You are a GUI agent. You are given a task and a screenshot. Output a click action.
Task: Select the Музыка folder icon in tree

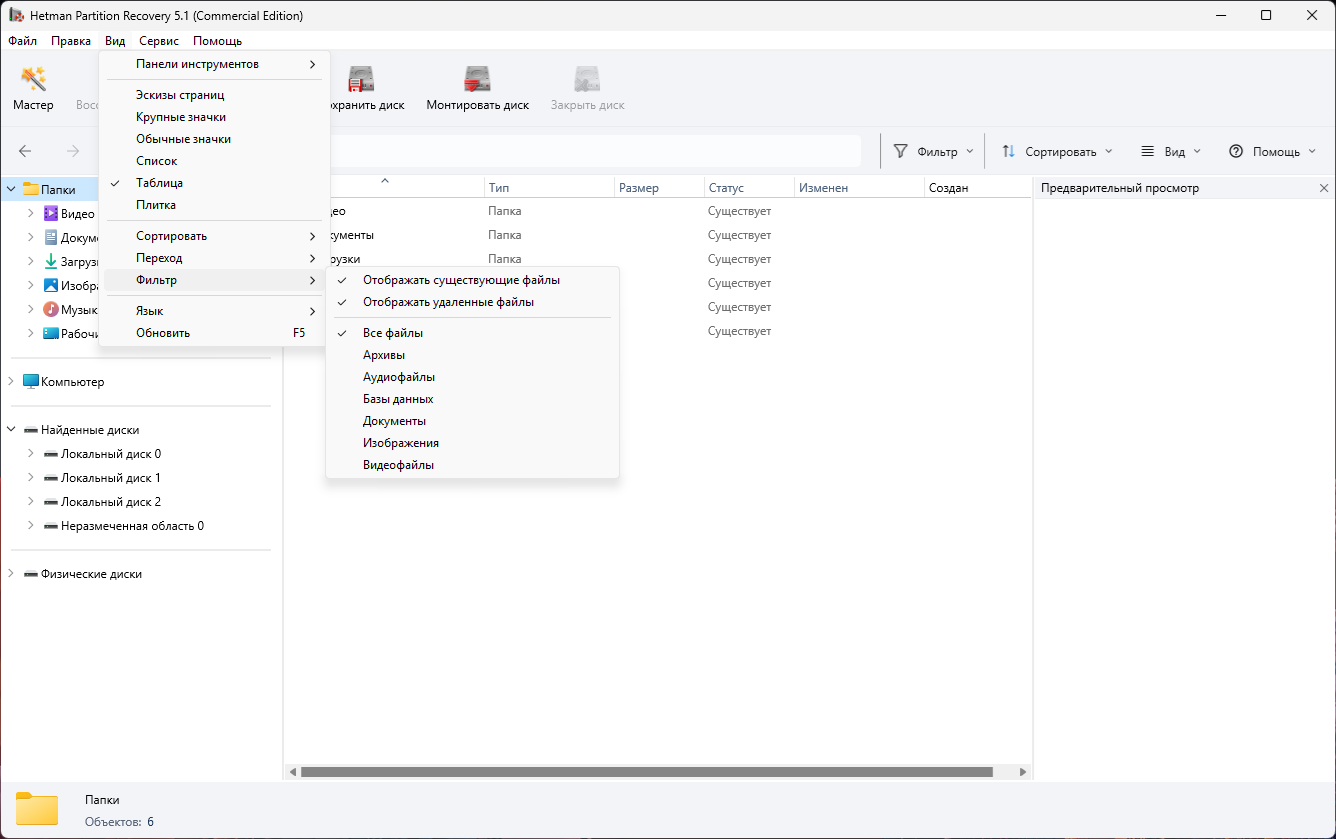(x=51, y=309)
